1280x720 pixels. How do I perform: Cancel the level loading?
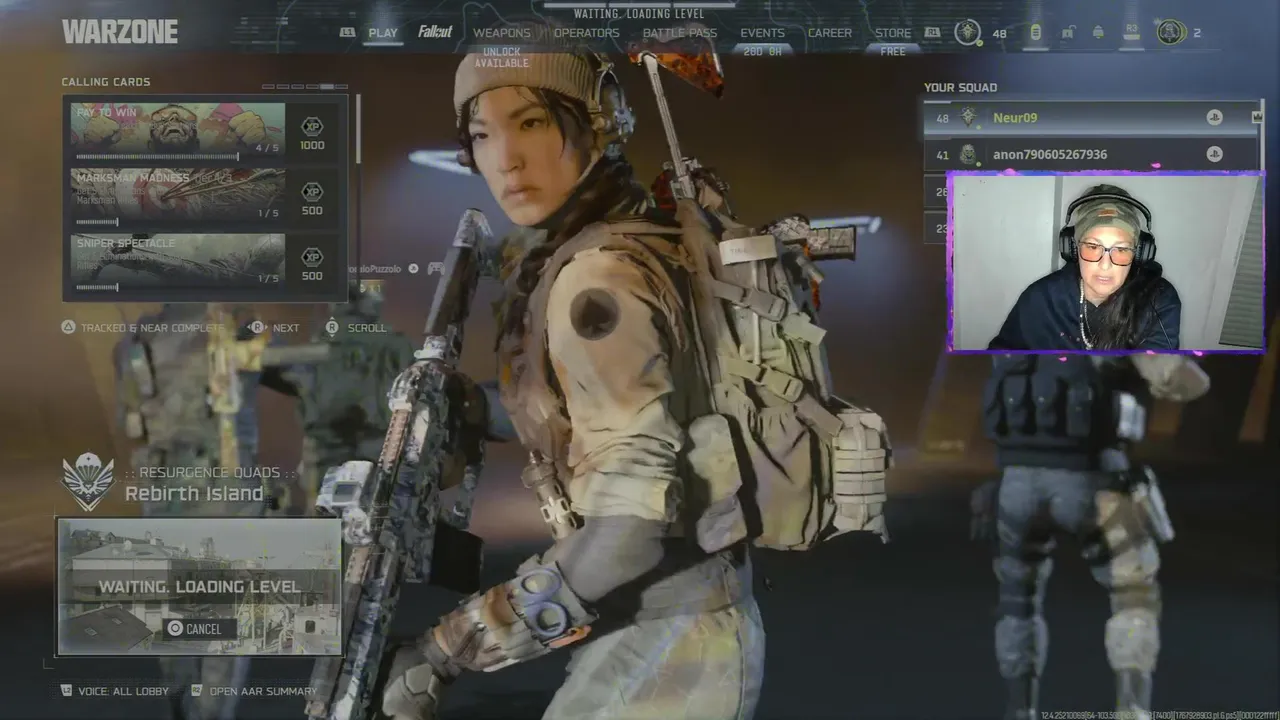pyautogui.click(x=199, y=629)
